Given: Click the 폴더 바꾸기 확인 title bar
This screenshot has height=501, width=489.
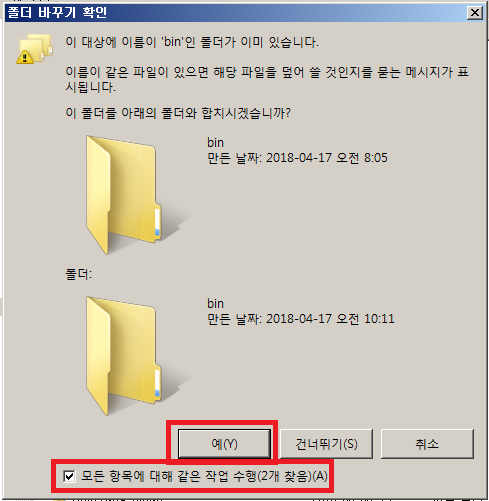Looking at the screenshot, I should [x=235, y=13].
